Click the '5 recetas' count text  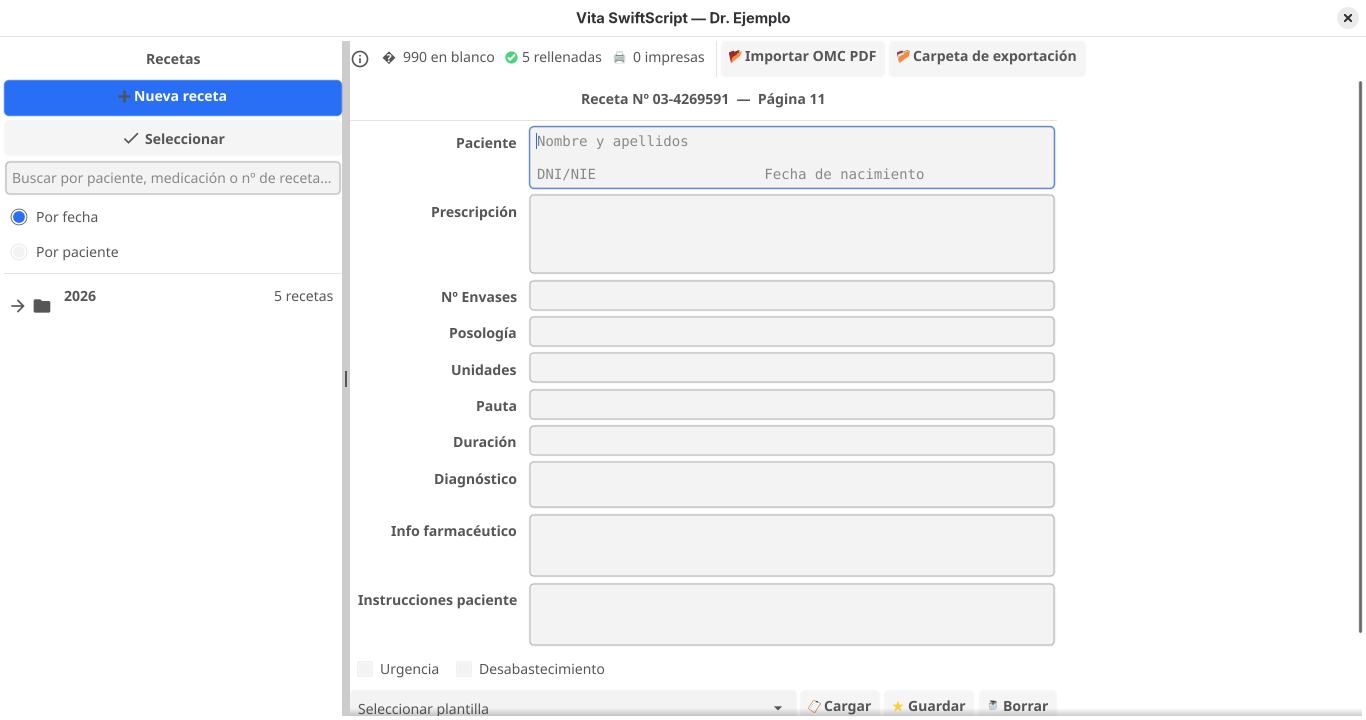pyautogui.click(x=303, y=296)
